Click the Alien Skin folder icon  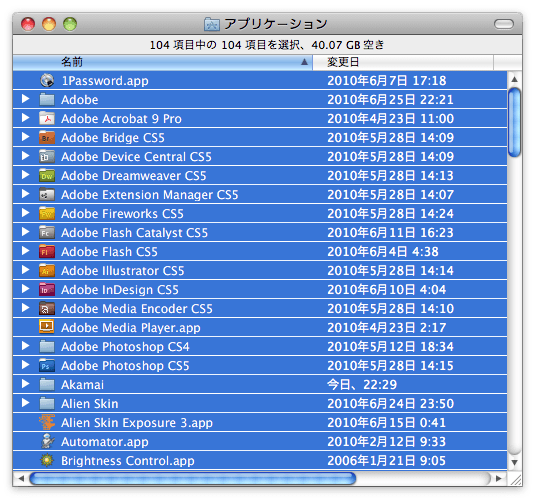pyautogui.click(x=47, y=404)
